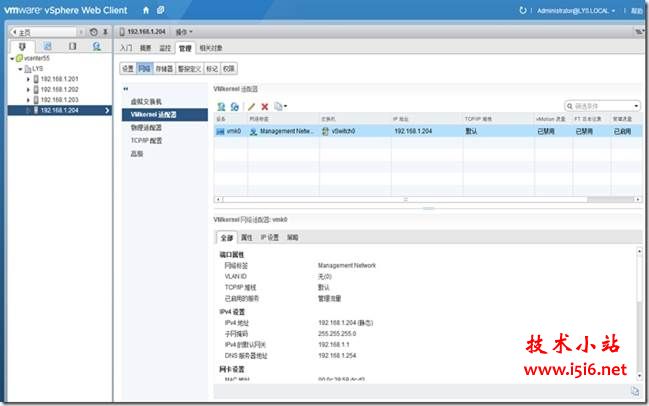Collapse the LYS datacenter node

coord(20,69)
